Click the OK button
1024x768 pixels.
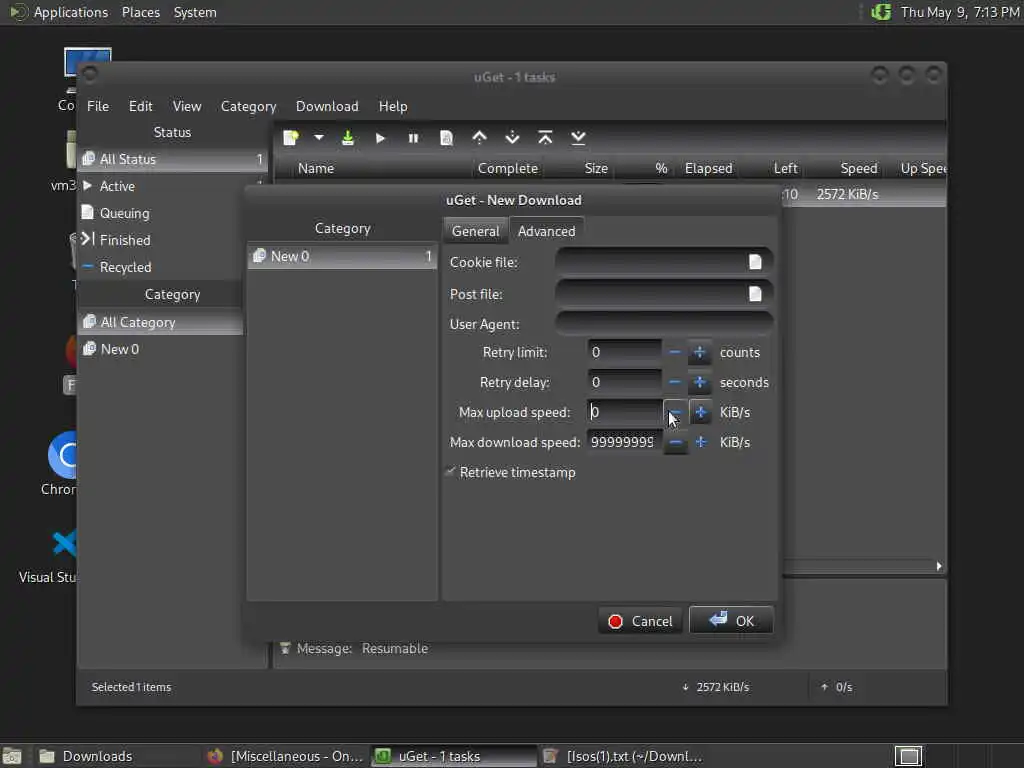coord(731,620)
